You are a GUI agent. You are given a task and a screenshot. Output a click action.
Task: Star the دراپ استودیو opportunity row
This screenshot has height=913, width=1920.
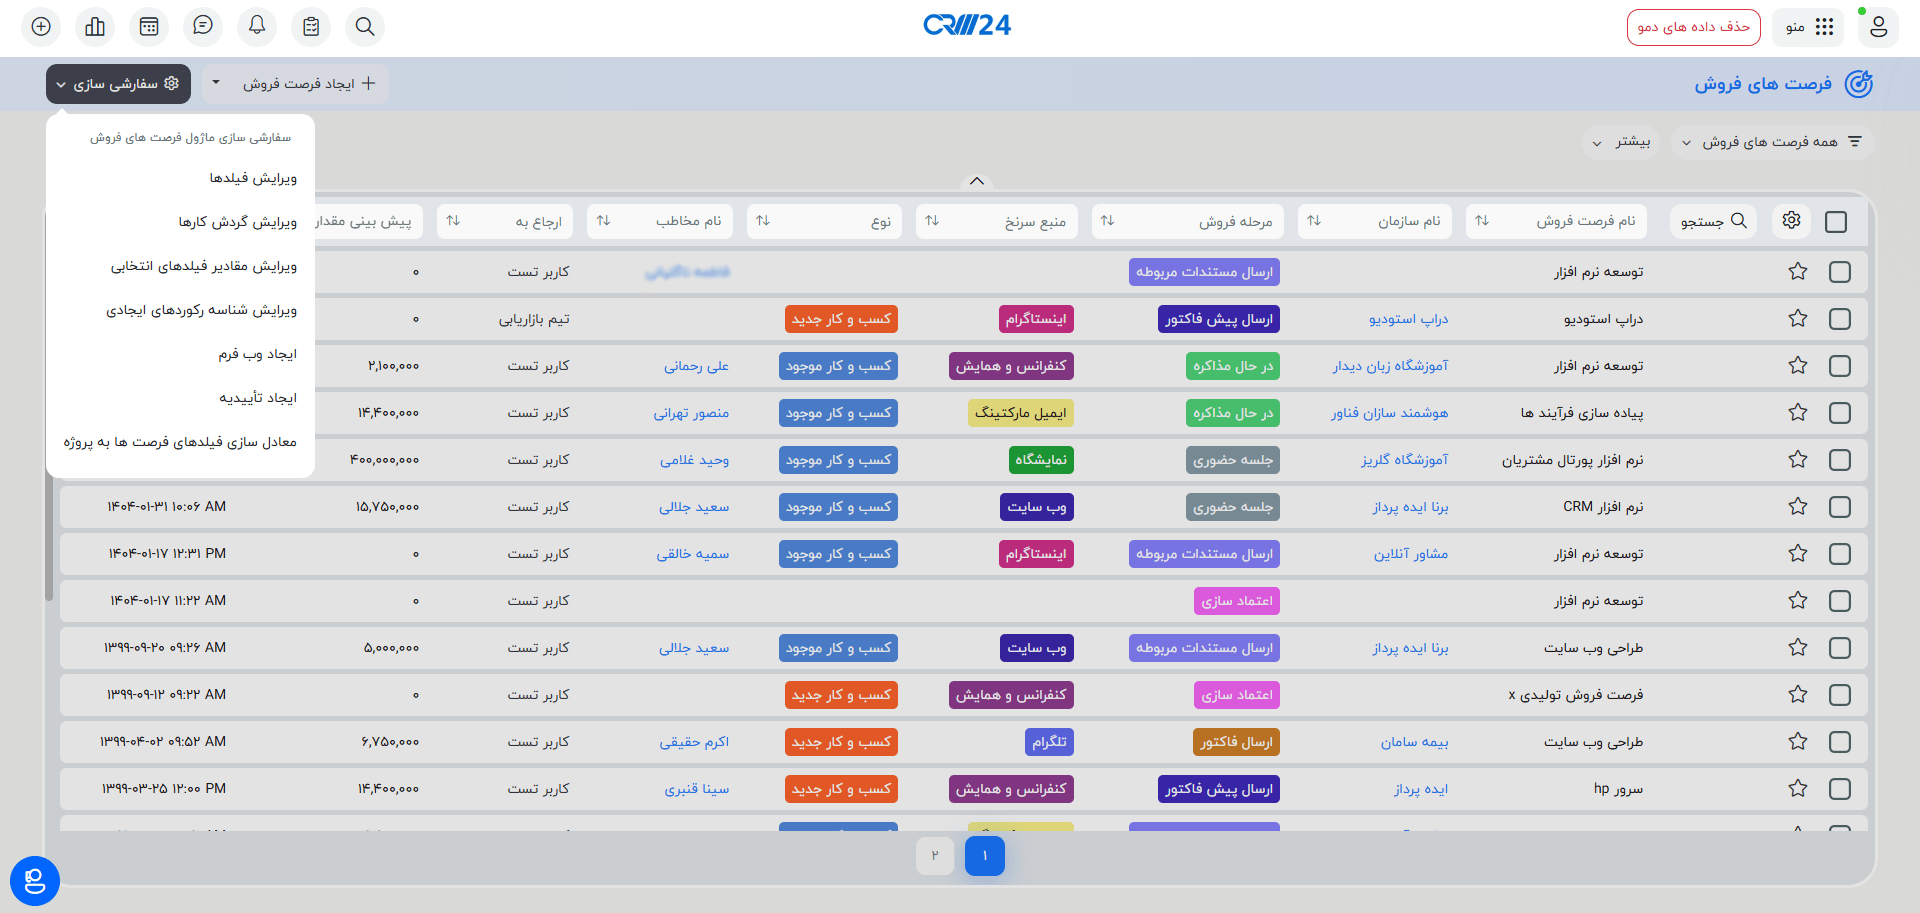pyautogui.click(x=1798, y=319)
